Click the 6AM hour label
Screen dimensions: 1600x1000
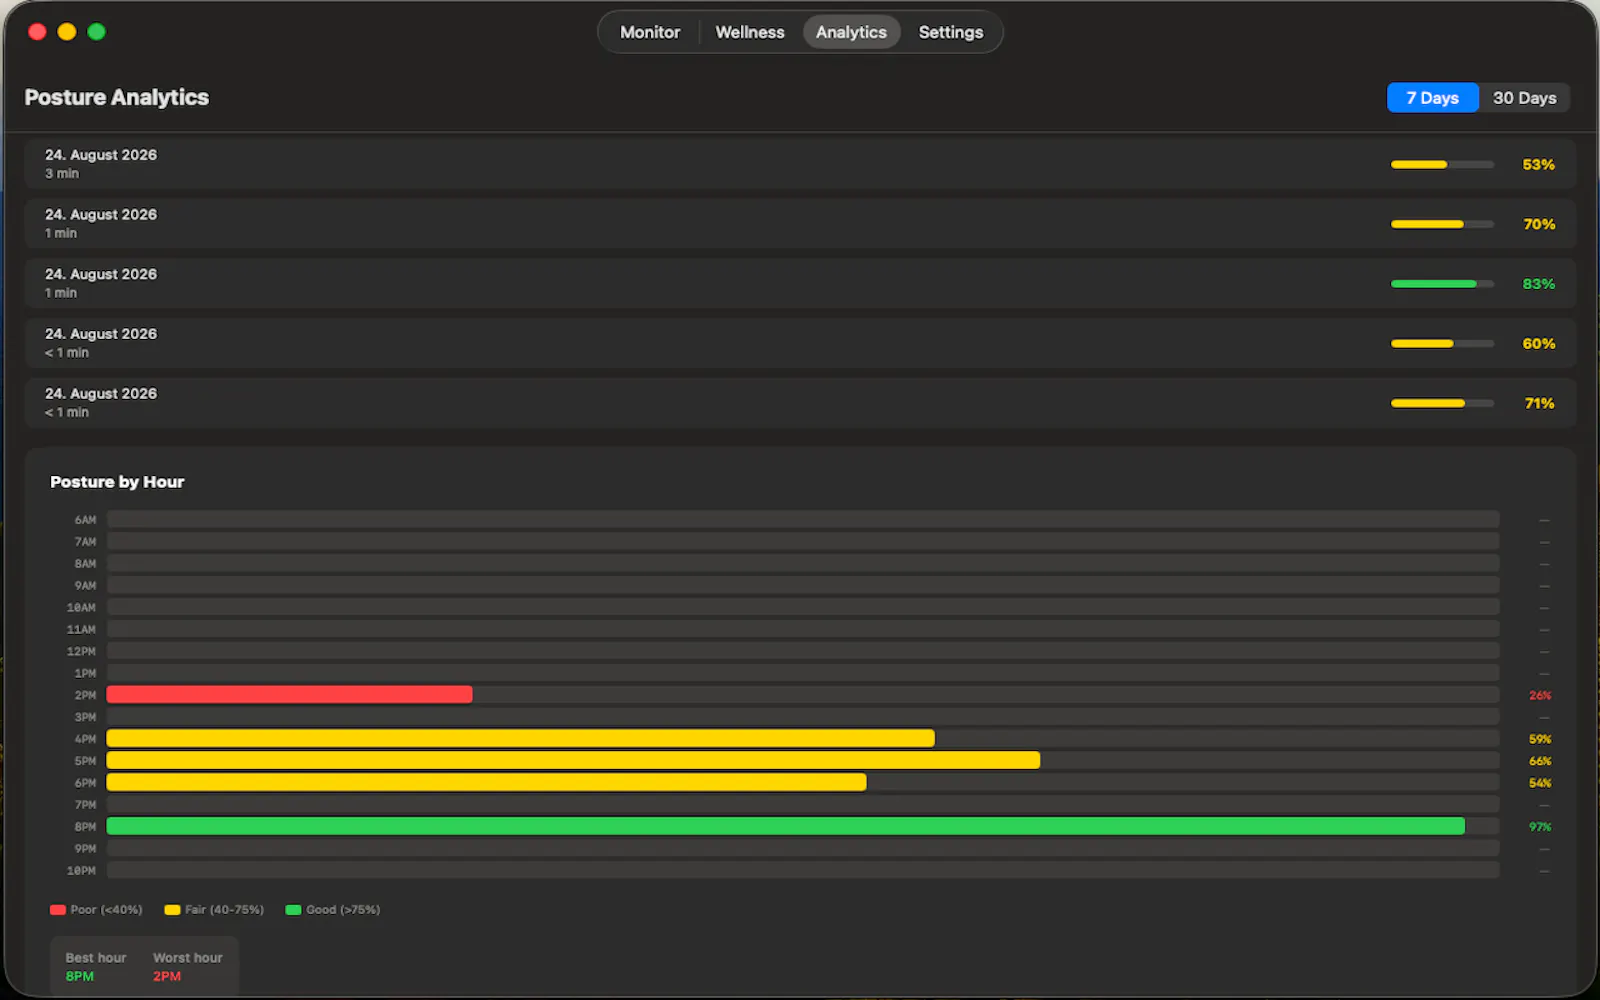85,520
